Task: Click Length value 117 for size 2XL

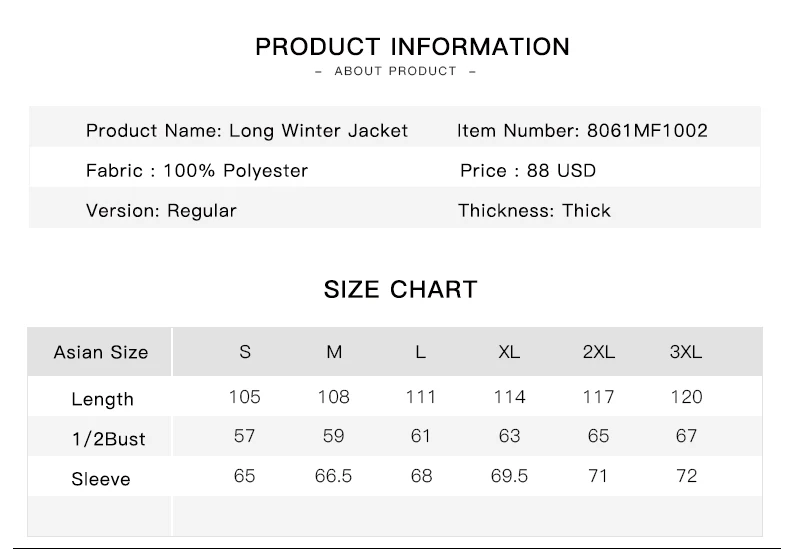Action: [x=598, y=397]
